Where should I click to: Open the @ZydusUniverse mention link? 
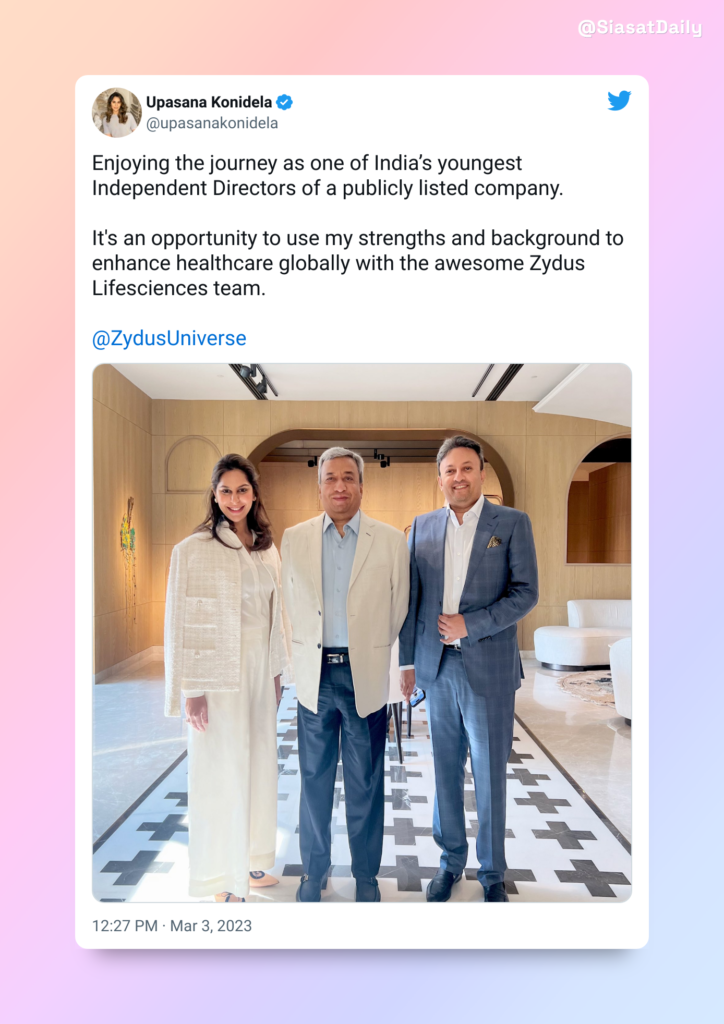[169, 338]
